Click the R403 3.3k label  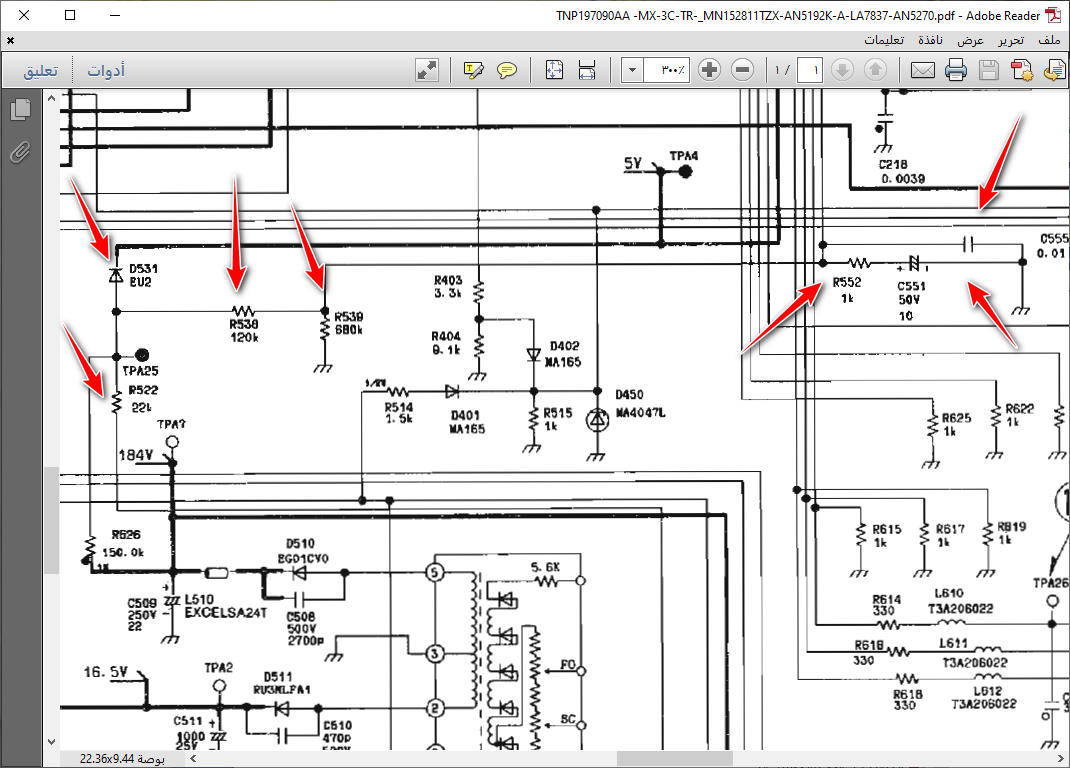tap(448, 286)
